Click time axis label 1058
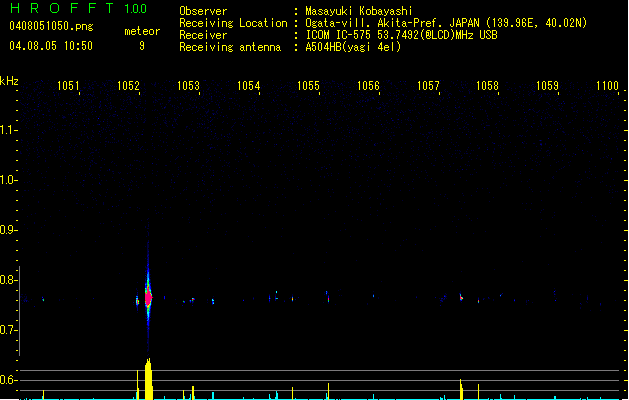629x400 pixels. click(487, 85)
